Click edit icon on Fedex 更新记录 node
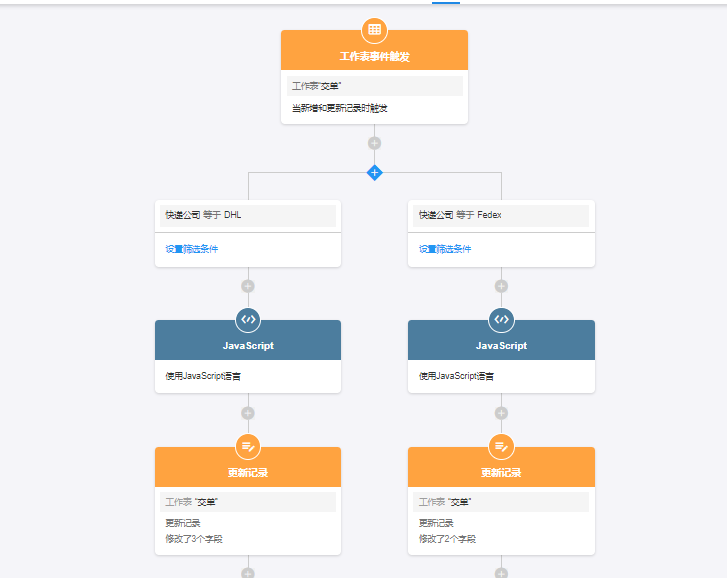Image resolution: width=727 pixels, height=578 pixels. pyautogui.click(x=501, y=447)
